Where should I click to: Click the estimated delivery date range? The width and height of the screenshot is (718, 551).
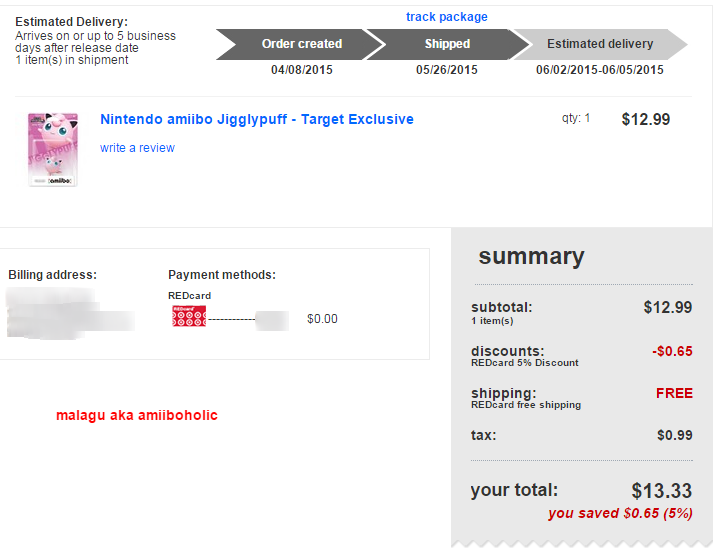pos(599,70)
